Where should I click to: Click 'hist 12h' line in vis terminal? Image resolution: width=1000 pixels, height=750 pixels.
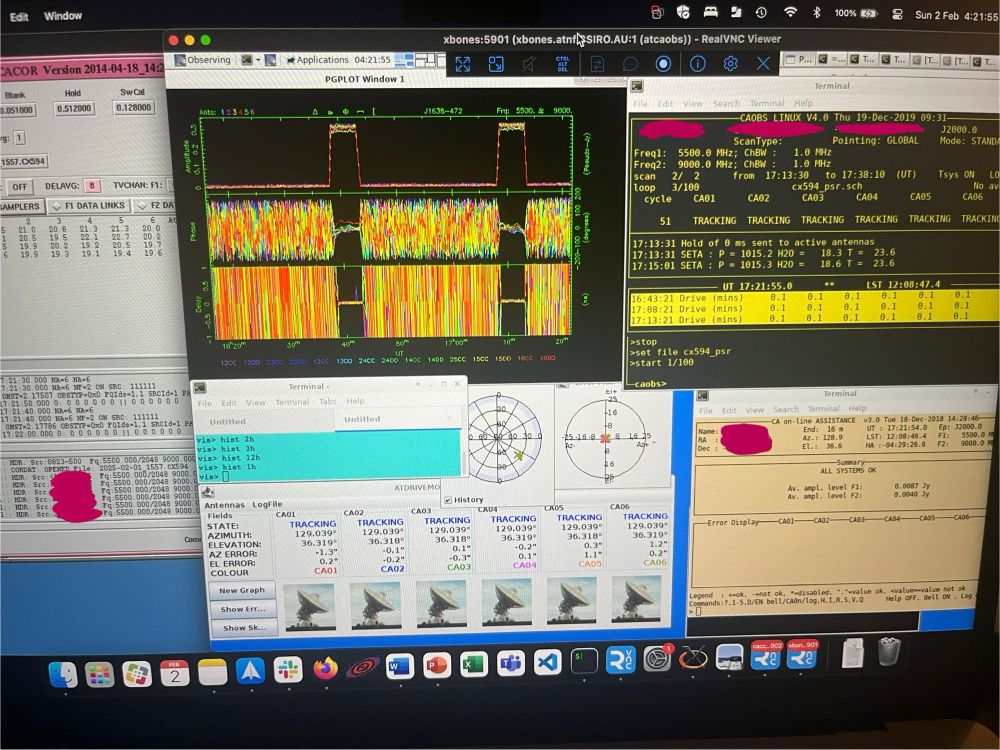pos(228,458)
